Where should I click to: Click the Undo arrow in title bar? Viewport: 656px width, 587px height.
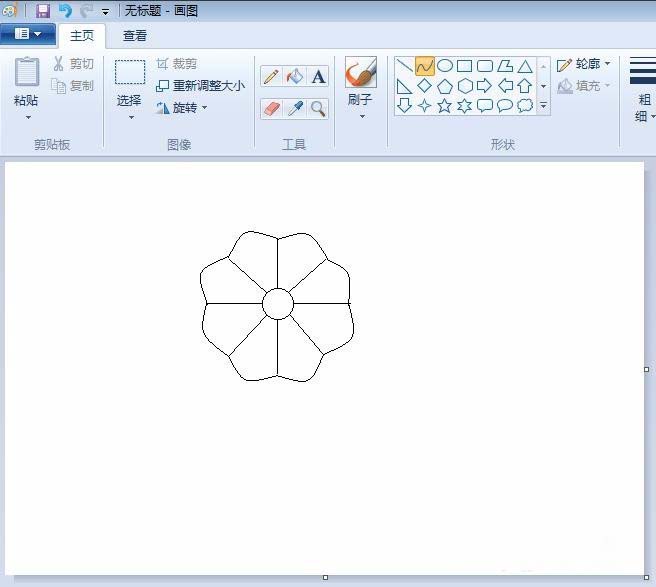coord(65,11)
